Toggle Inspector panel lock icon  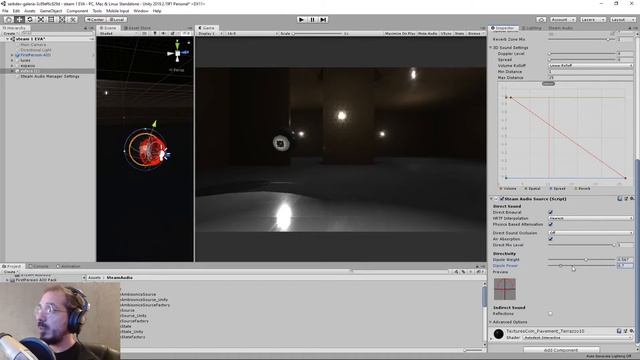tap(630, 28)
